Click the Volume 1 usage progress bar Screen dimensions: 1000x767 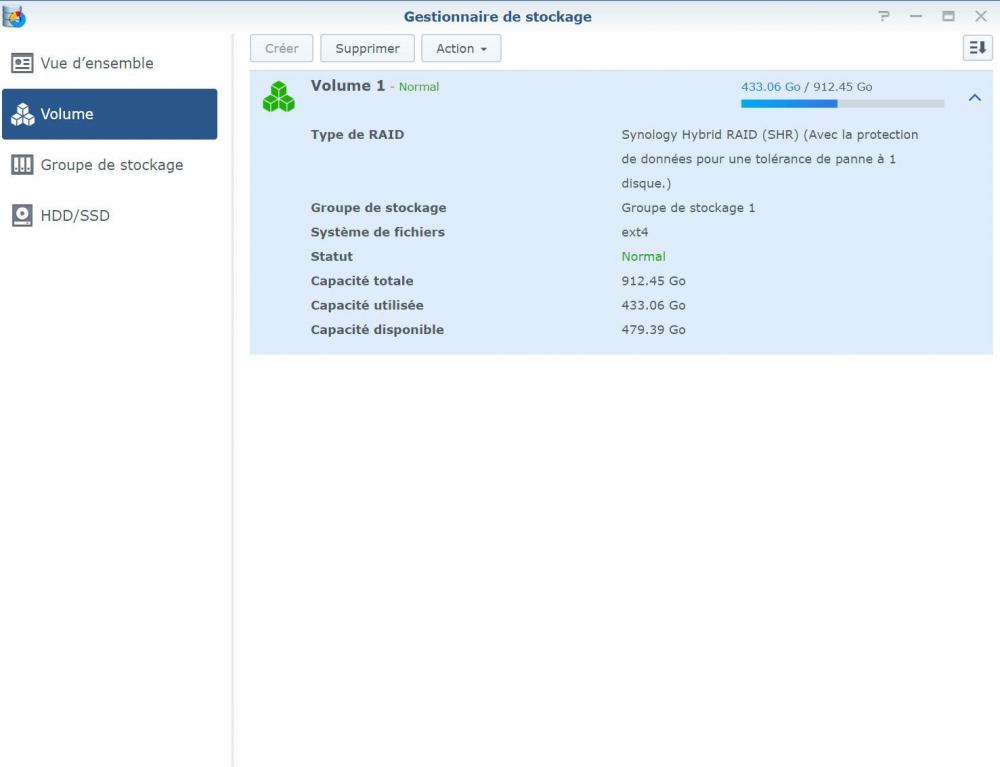[842, 103]
